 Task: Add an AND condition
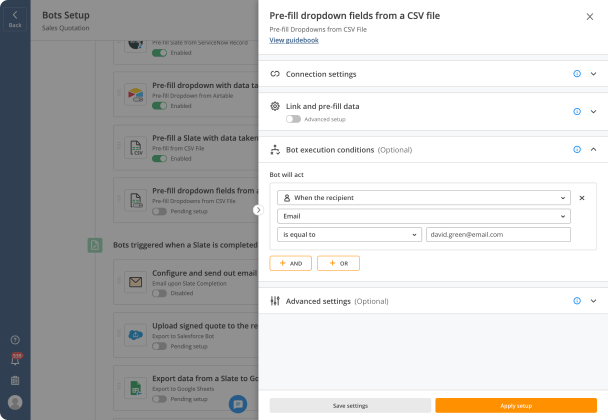290,263
